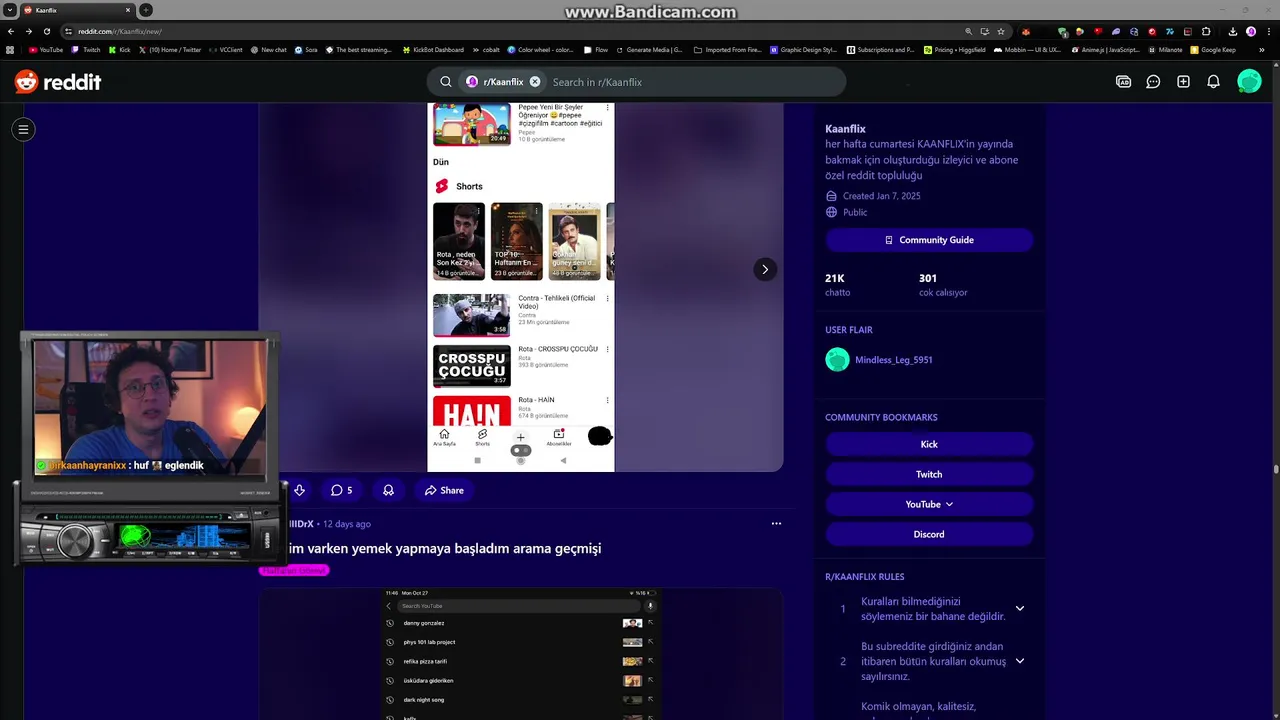Go to the next gallery image
1280x720 pixels.
click(x=765, y=269)
